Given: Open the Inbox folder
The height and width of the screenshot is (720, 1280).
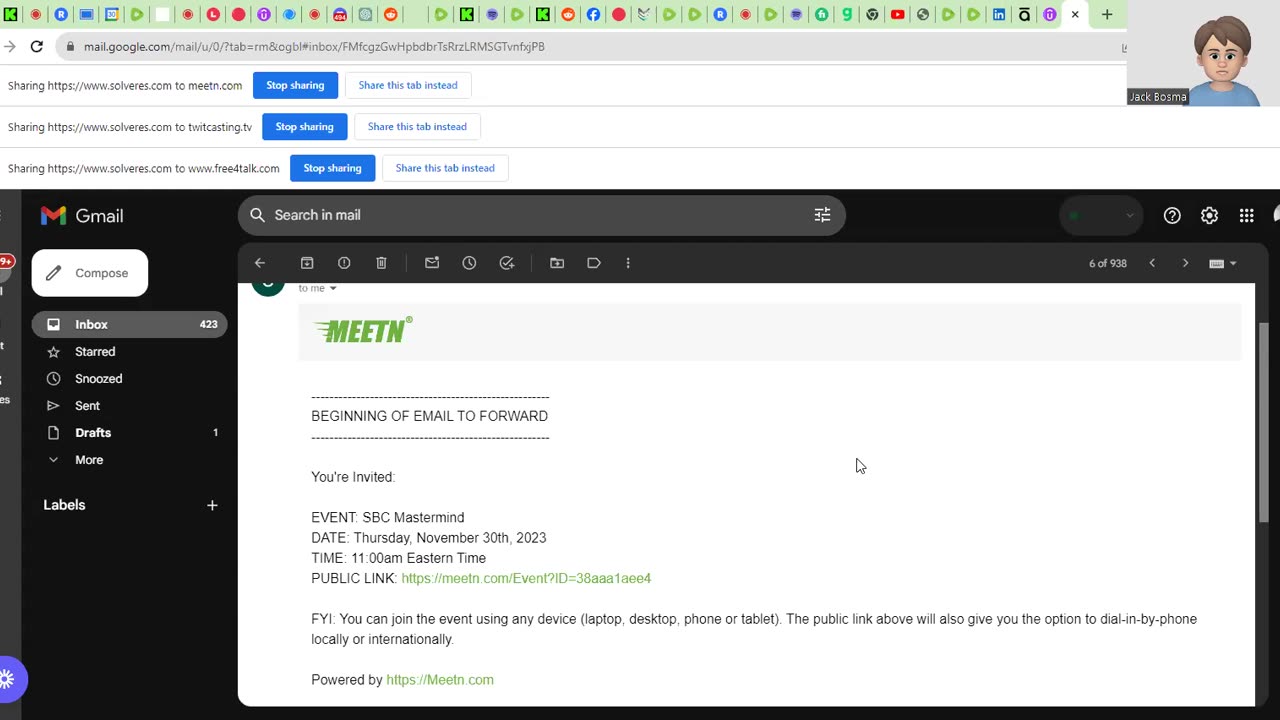Looking at the screenshot, I should [x=130, y=324].
